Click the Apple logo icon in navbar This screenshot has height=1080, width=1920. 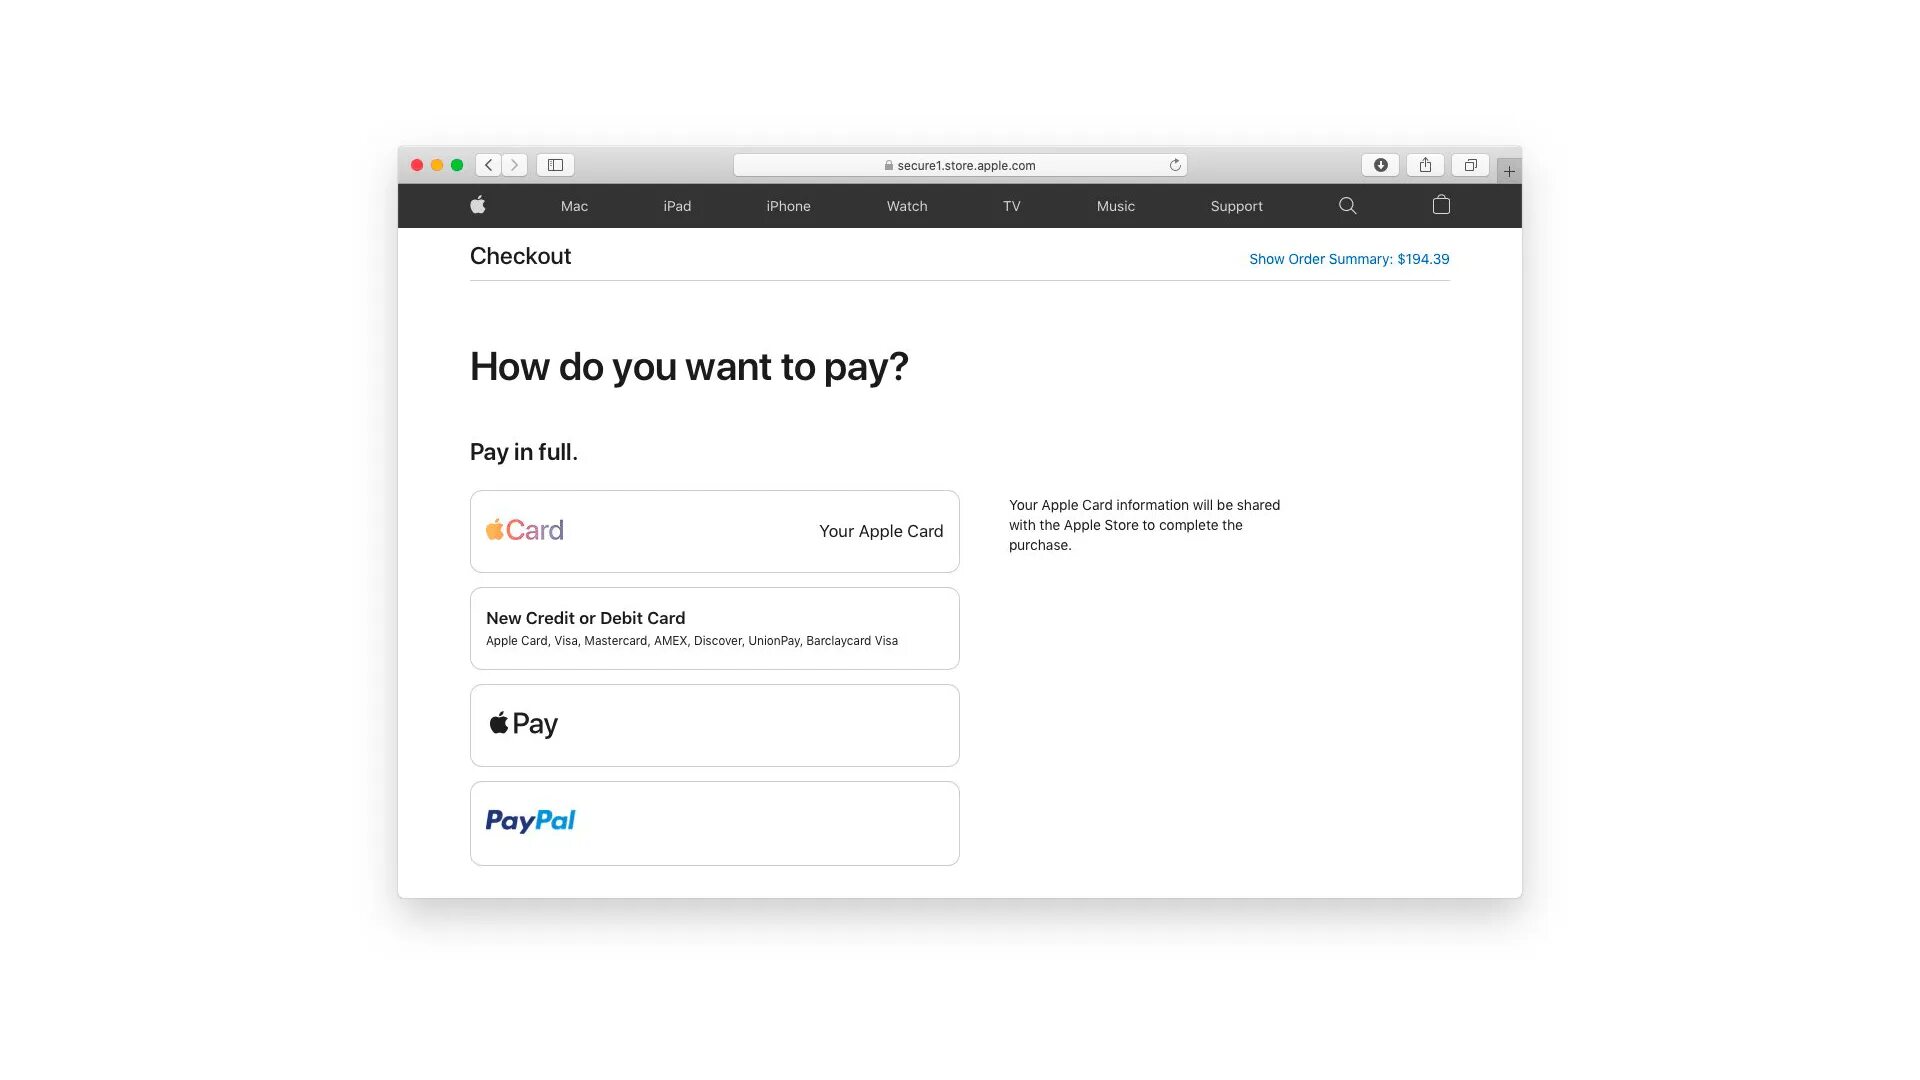[477, 206]
